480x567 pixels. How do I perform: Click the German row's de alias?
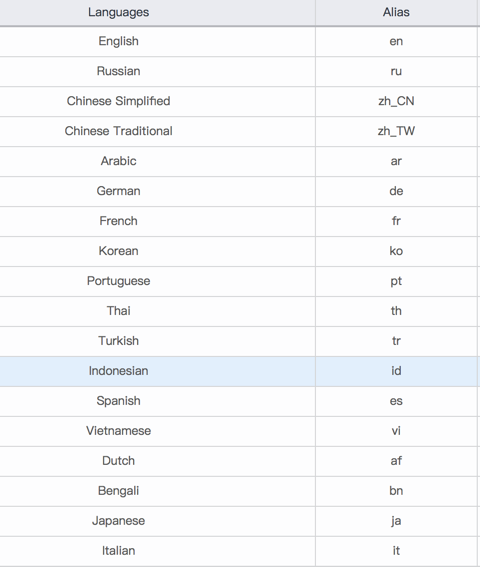[x=396, y=191]
